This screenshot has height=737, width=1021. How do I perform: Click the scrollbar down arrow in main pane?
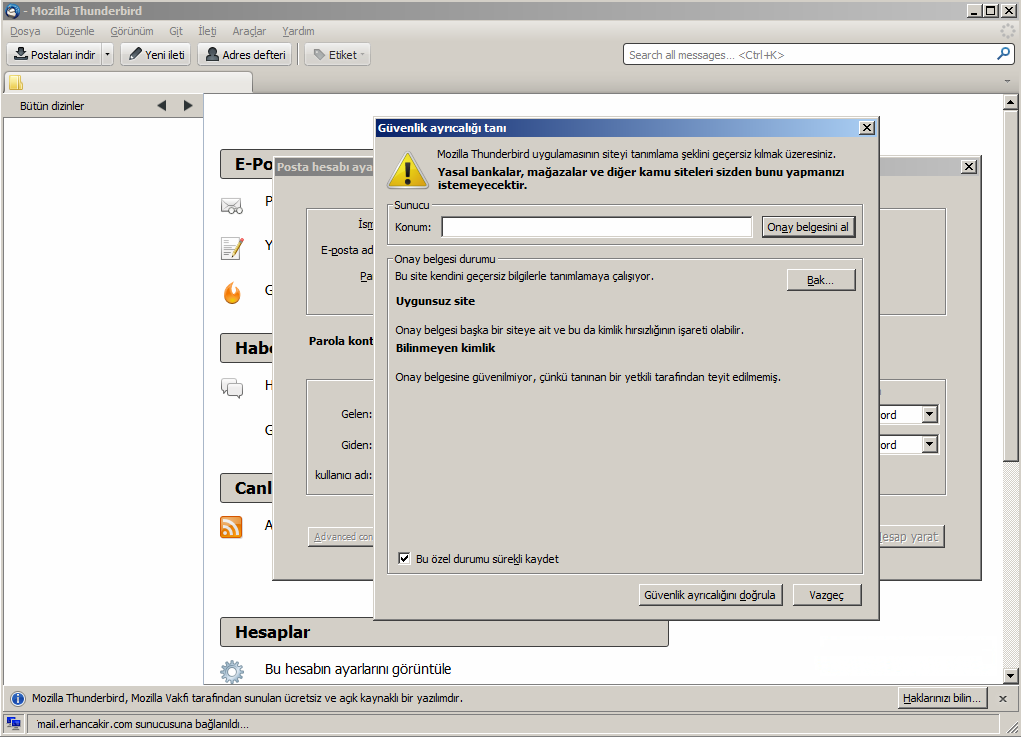pyautogui.click(x=1010, y=676)
